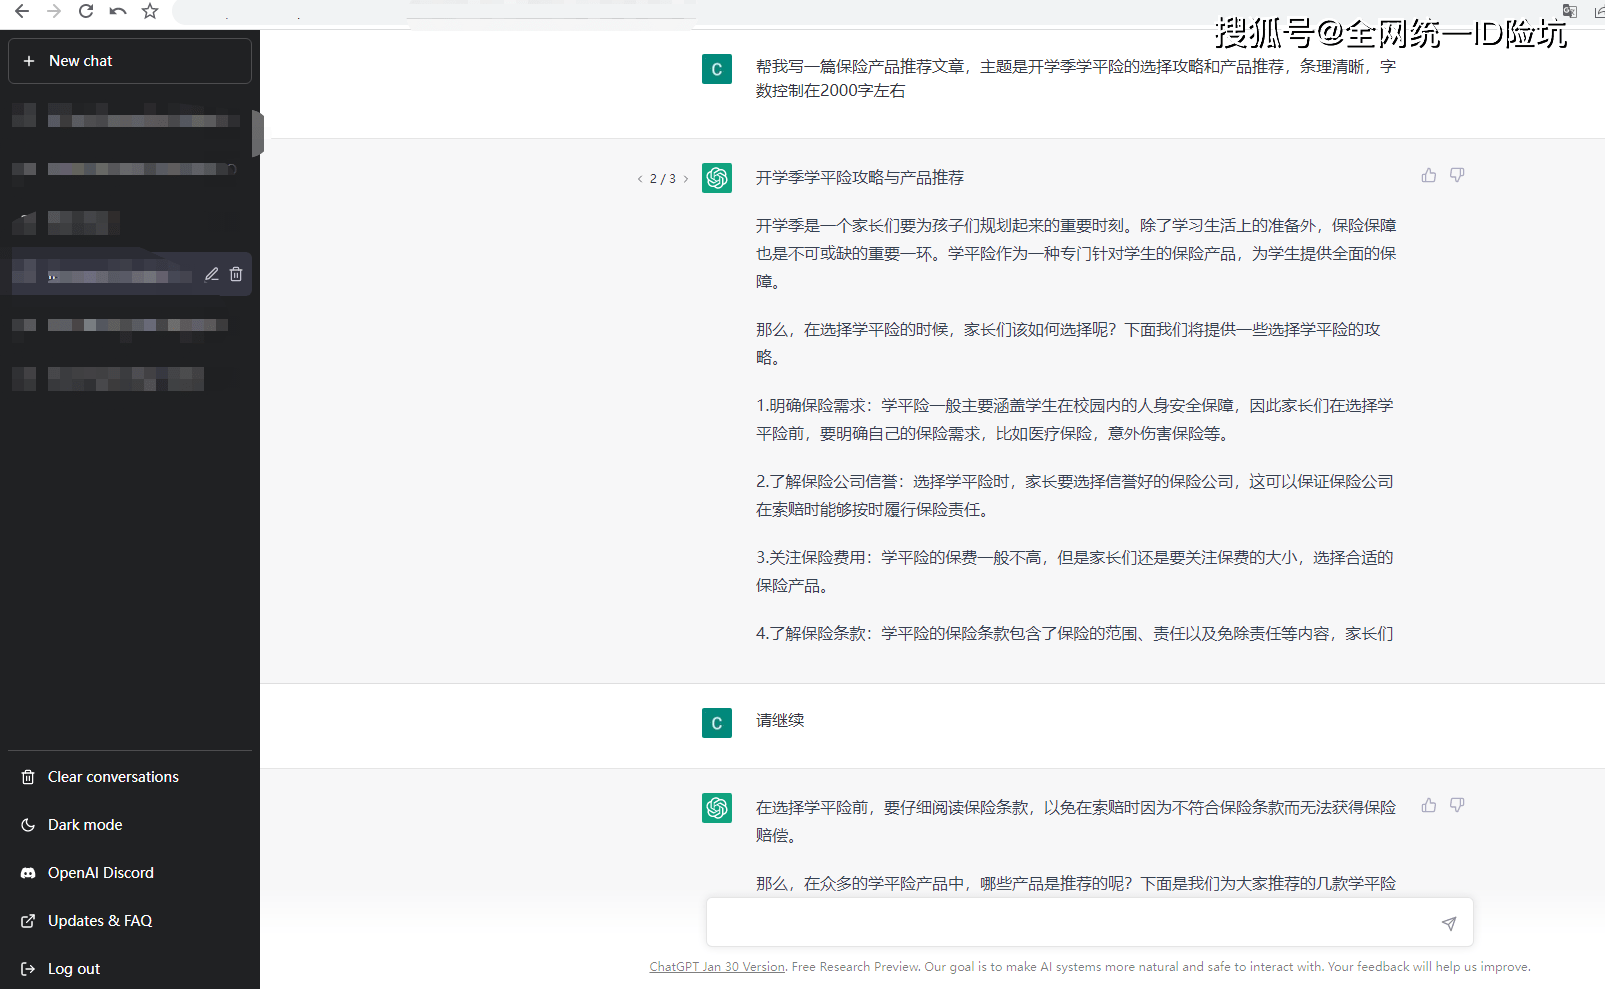The height and width of the screenshot is (989, 1605).
Task: Refresh the page with the reload icon
Action: 86,12
